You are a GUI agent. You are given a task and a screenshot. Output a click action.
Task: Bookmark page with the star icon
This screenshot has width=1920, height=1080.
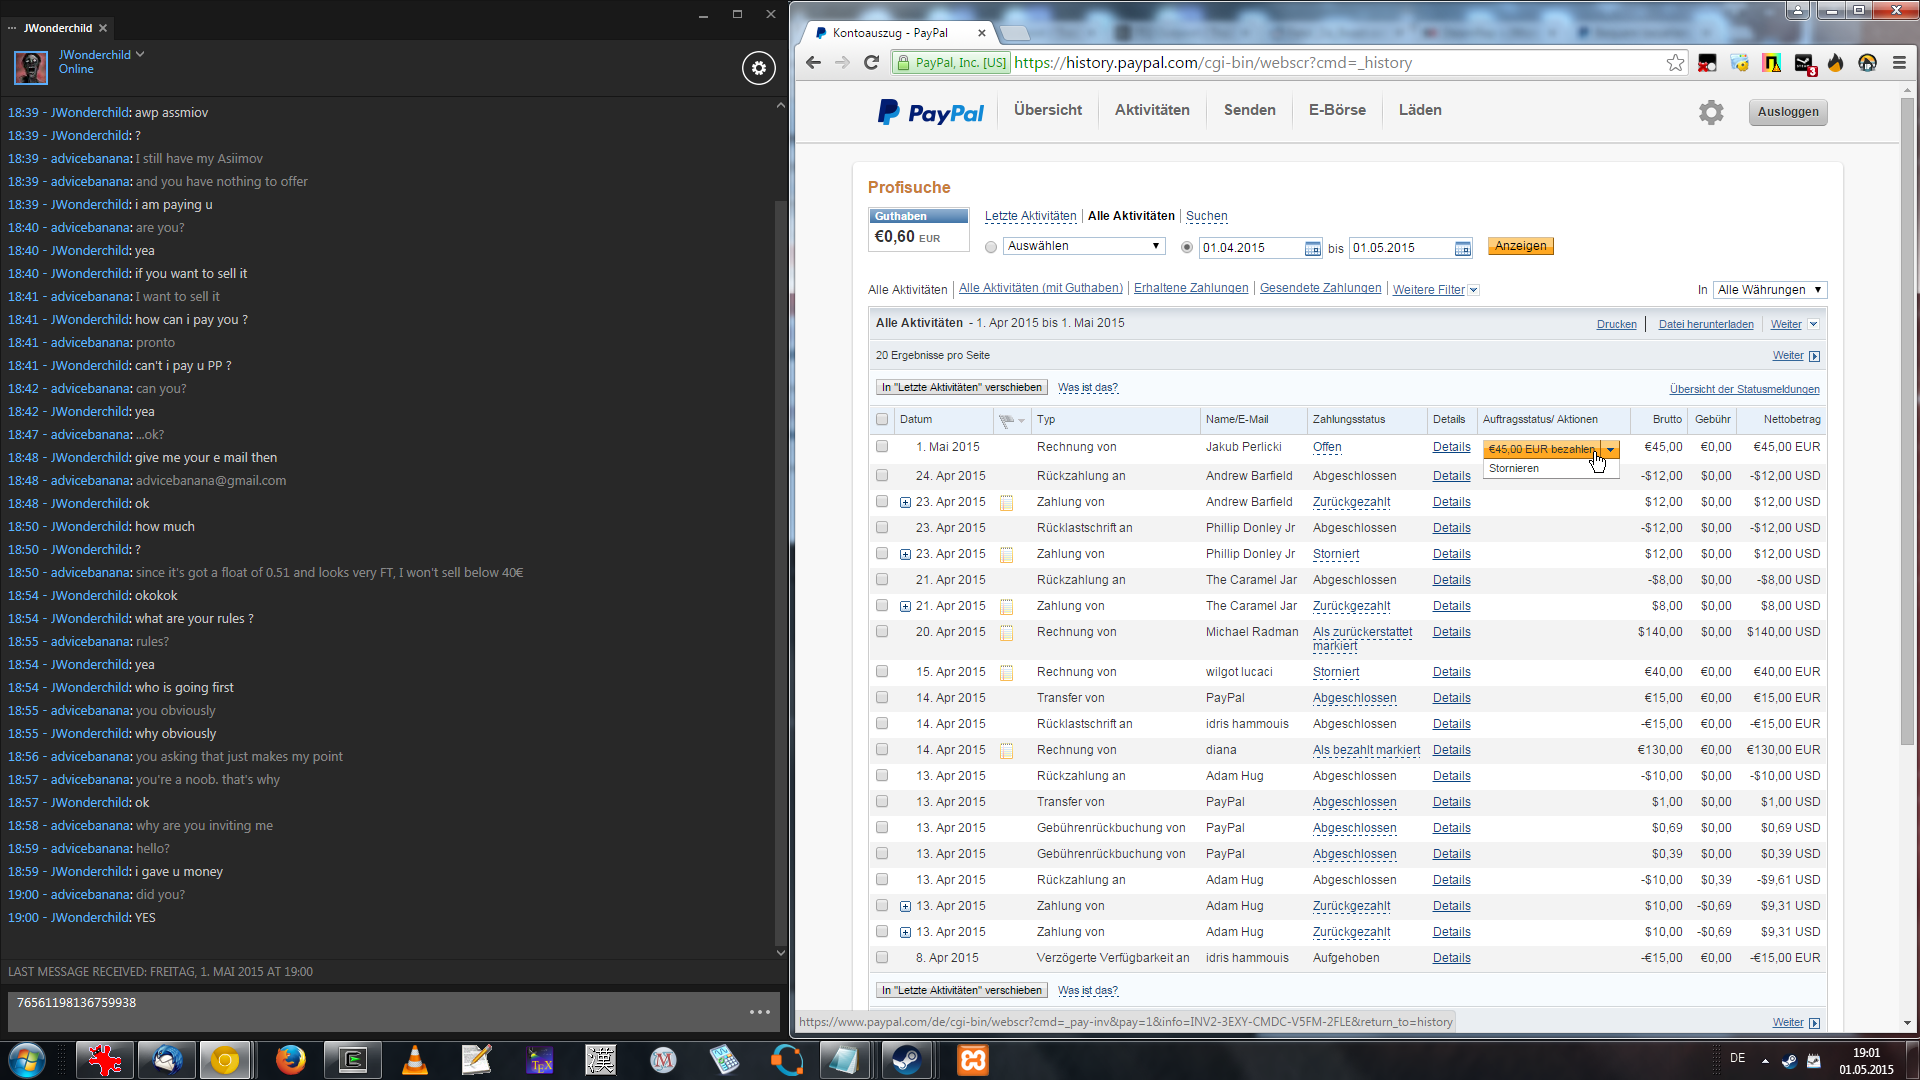(1675, 63)
